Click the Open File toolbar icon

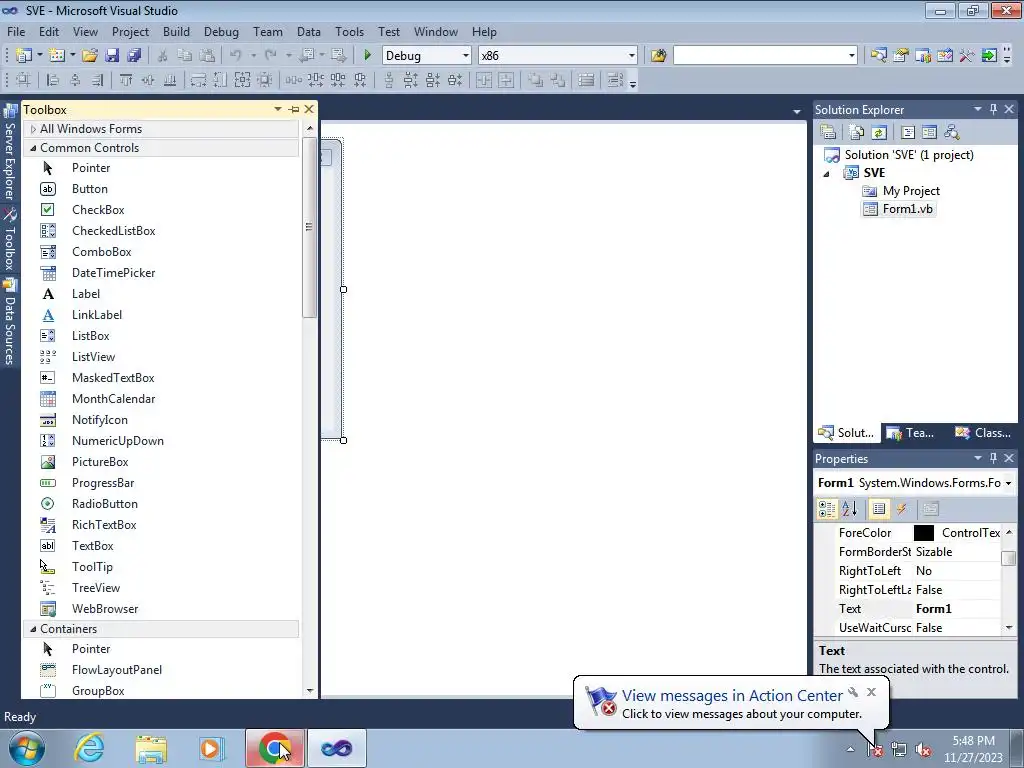pos(89,56)
